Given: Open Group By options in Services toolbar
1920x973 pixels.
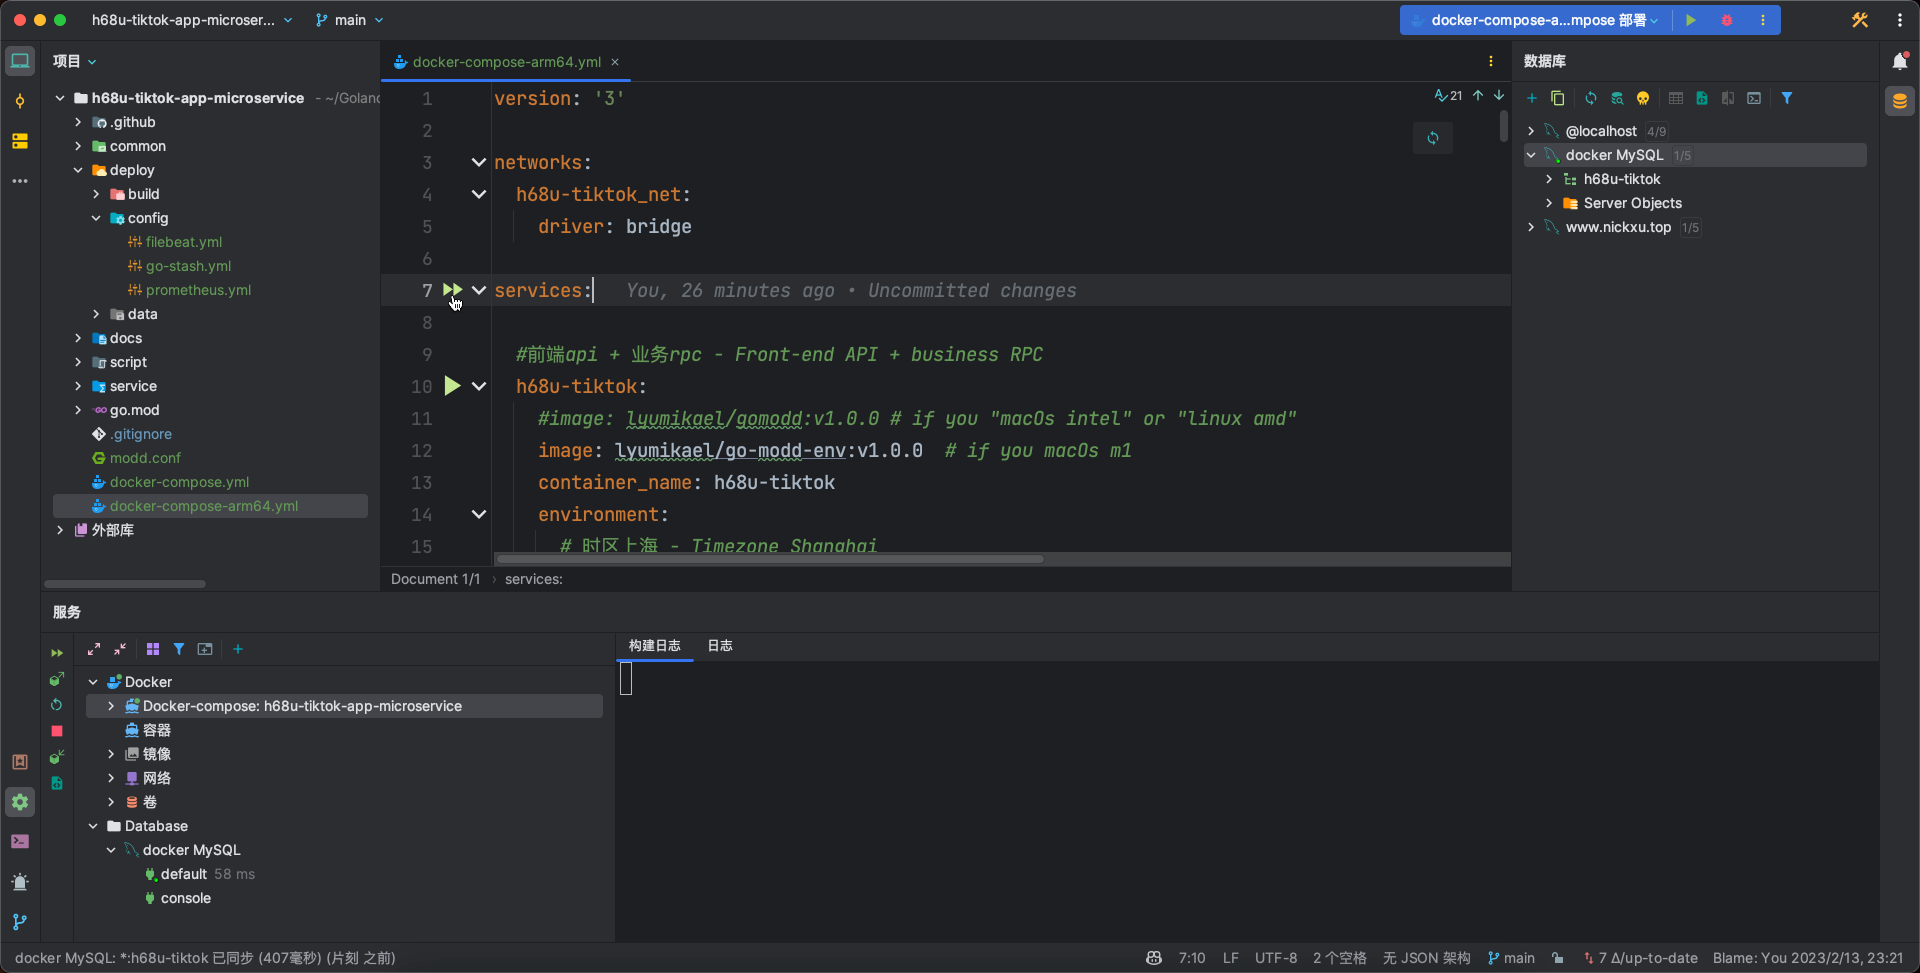Looking at the screenshot, I should (153, 649).
